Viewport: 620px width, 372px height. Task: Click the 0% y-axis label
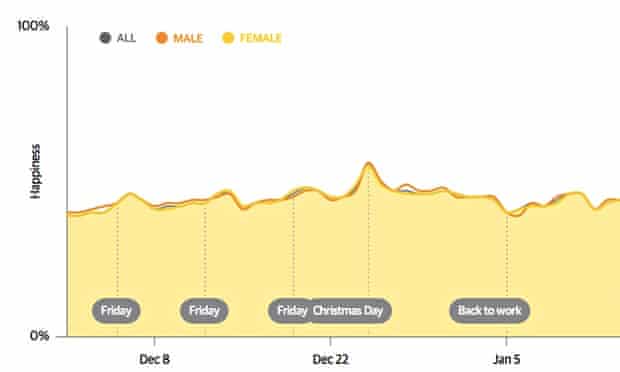(40, 336)
